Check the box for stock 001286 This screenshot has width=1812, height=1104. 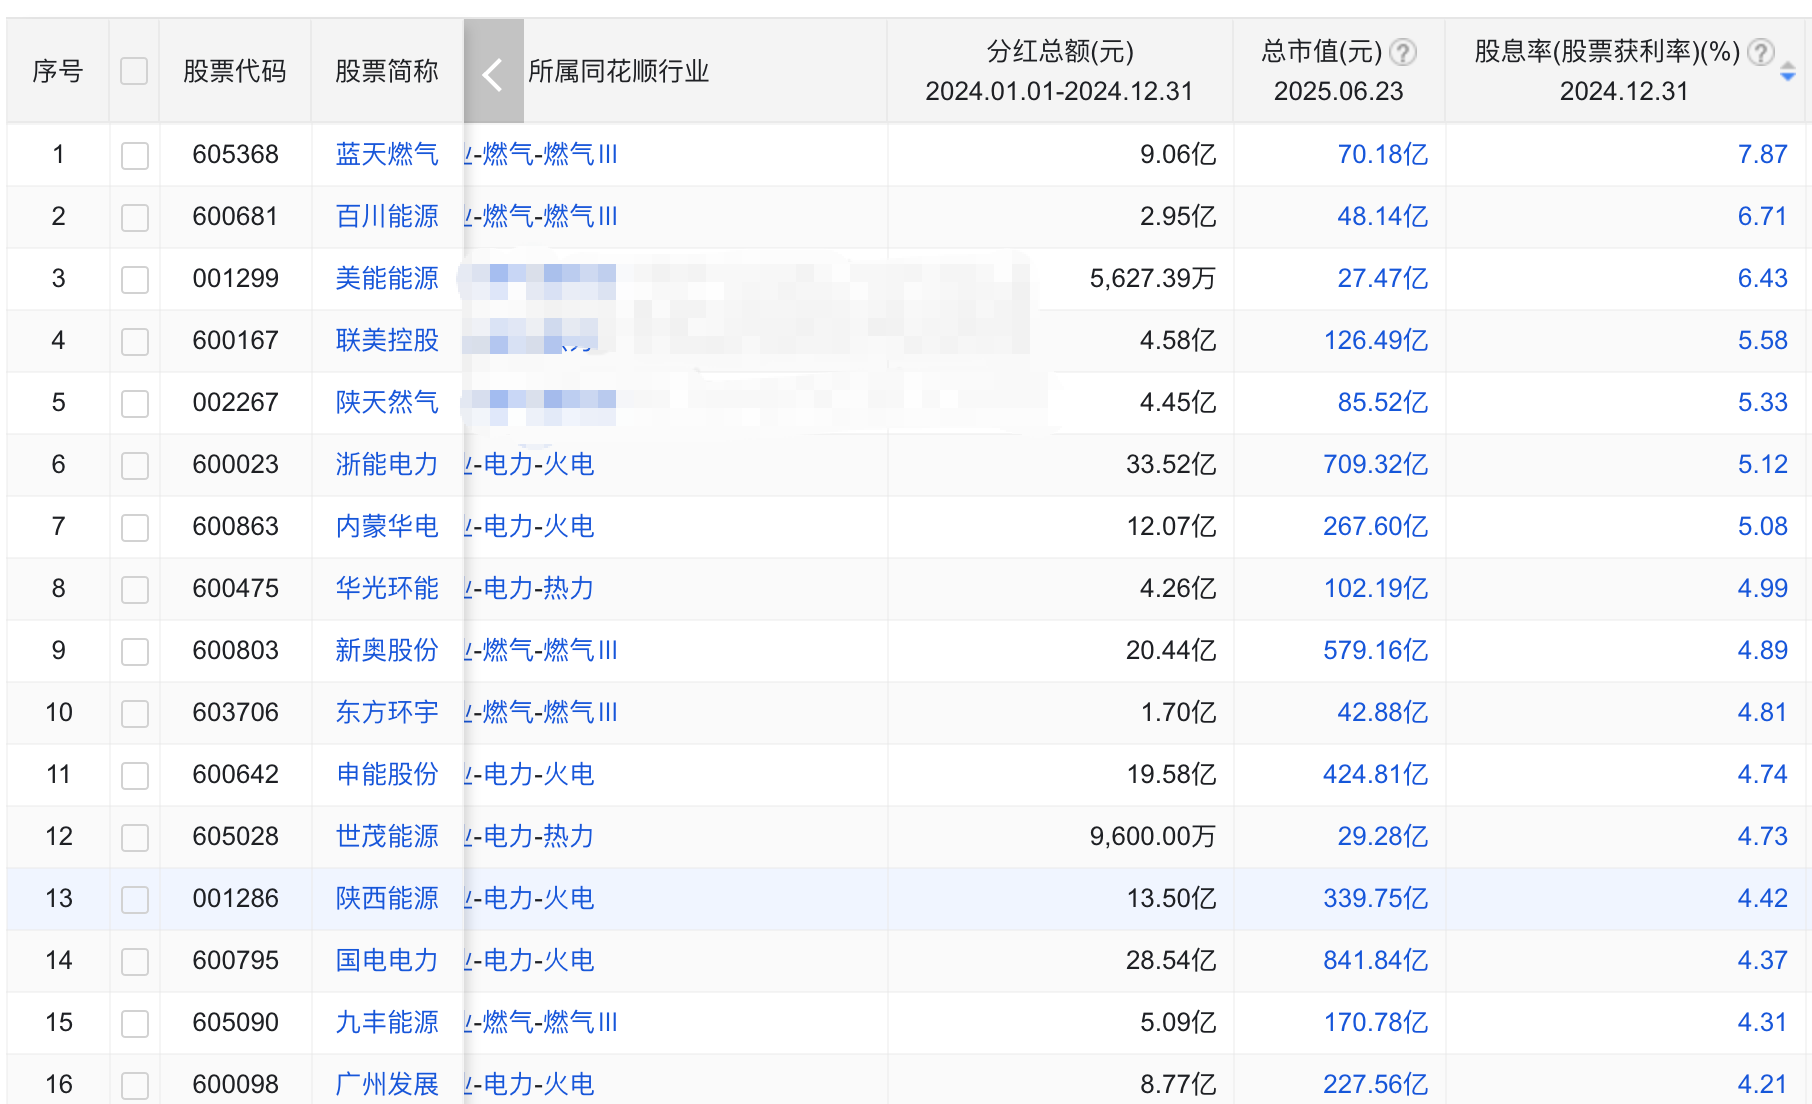tap(134, 899)
